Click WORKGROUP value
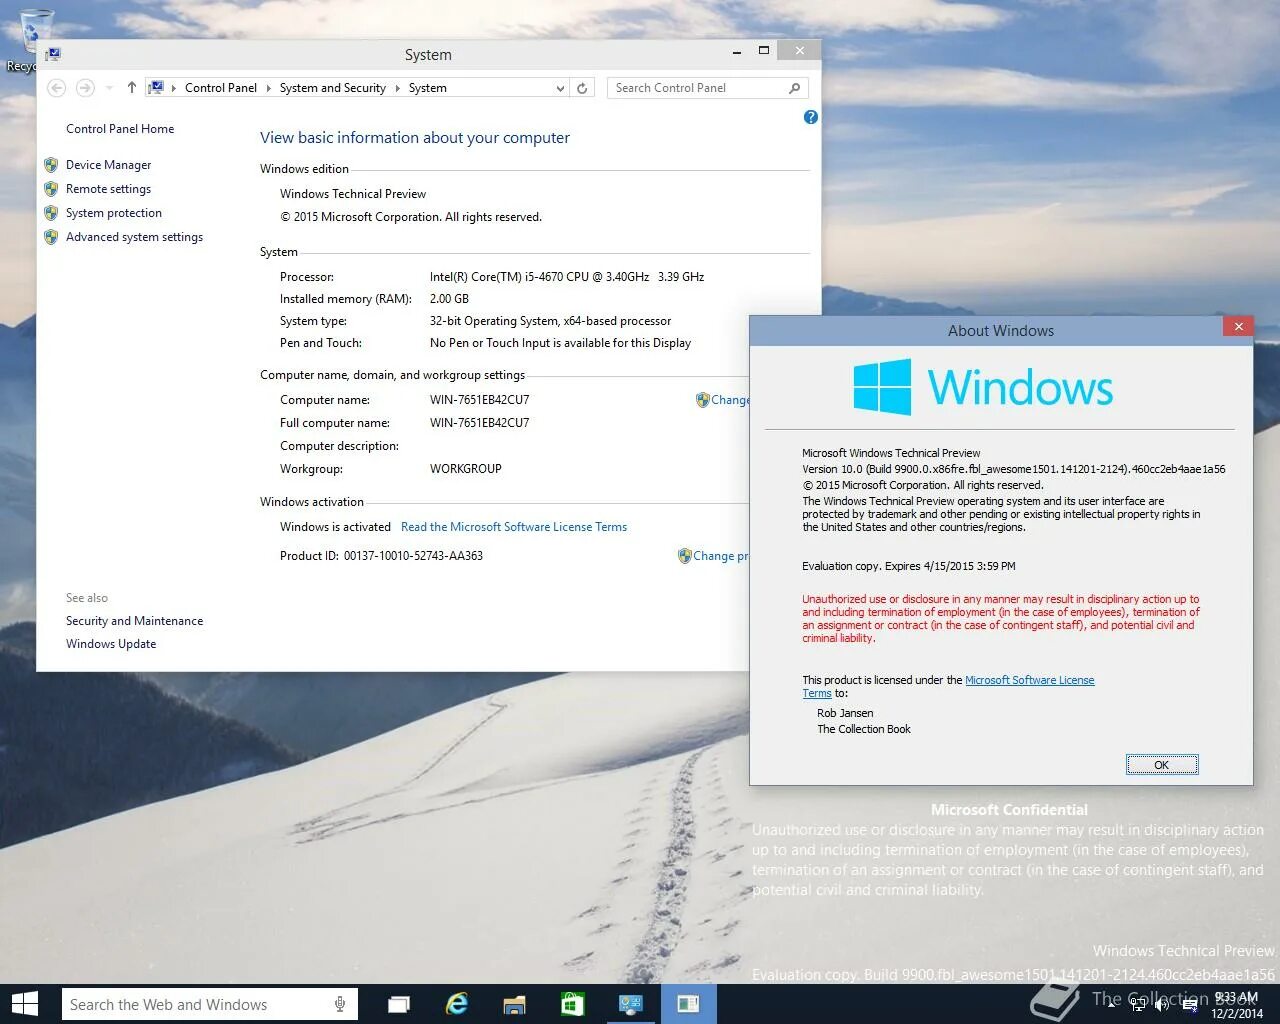 point(466,469)
